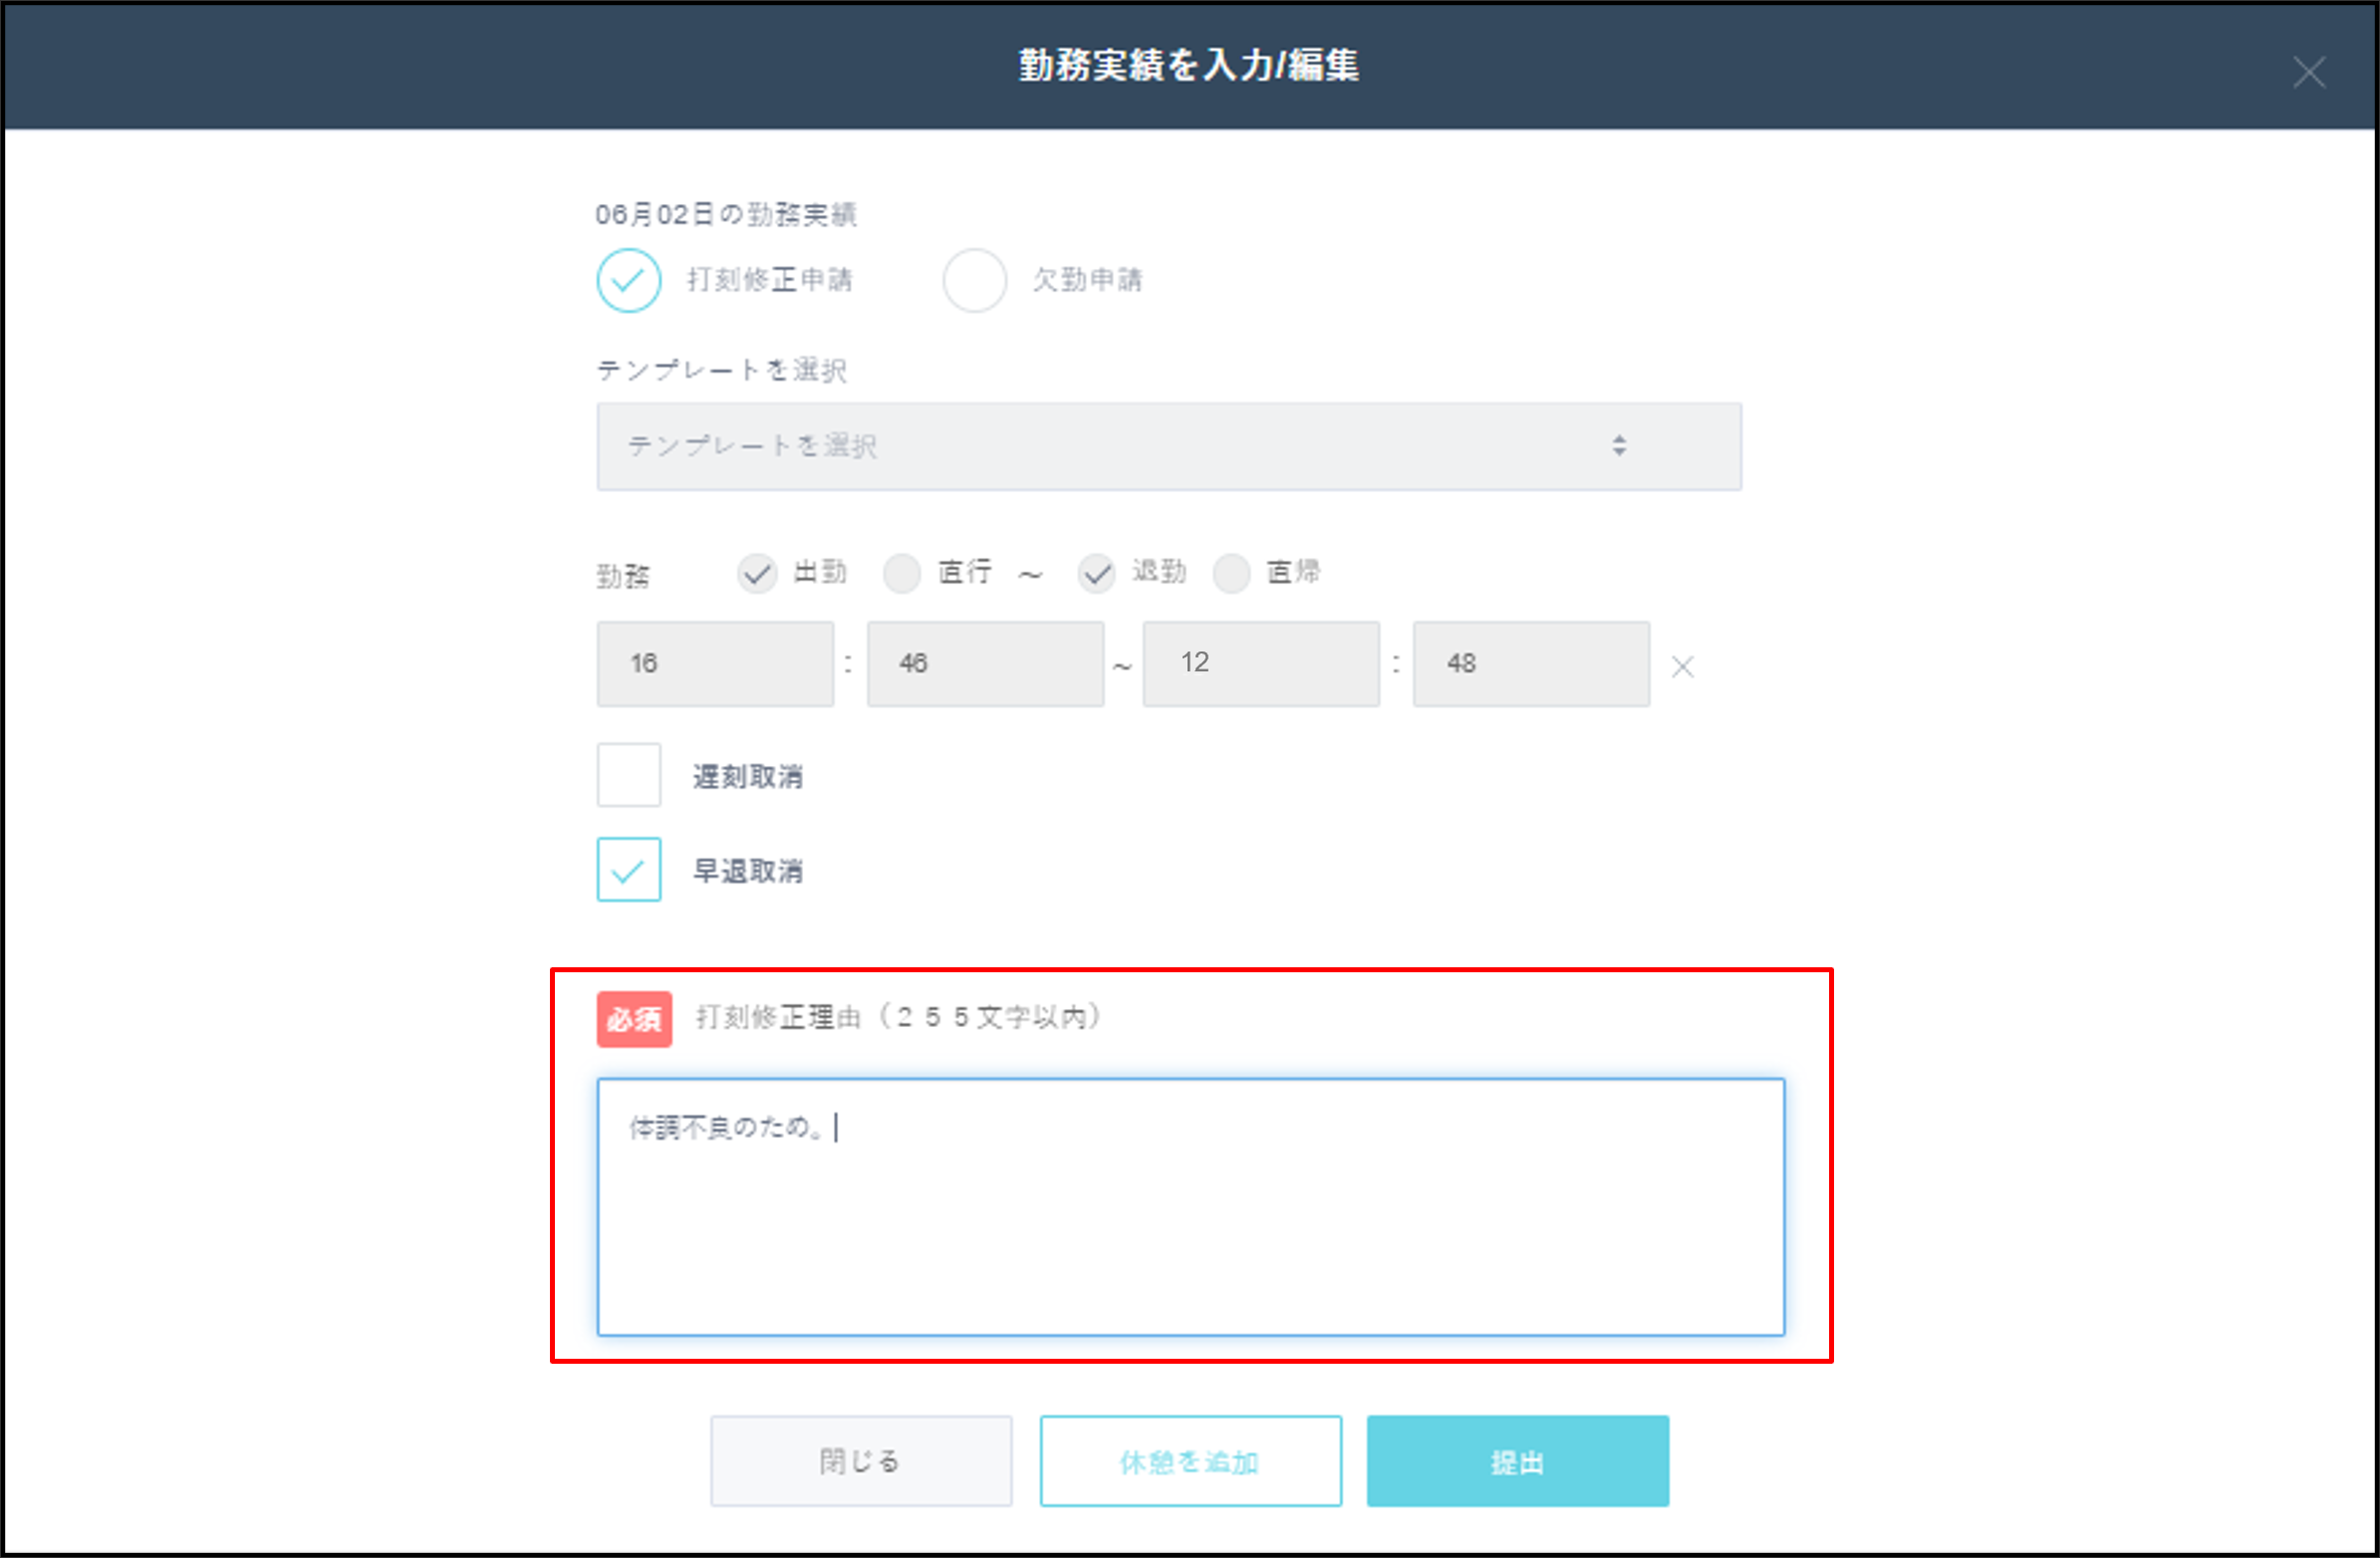Image resolution: width=2380 pixels, height=1558 pixels.
Task: Select the 欠勤申請 radio button
Action: 975,281
